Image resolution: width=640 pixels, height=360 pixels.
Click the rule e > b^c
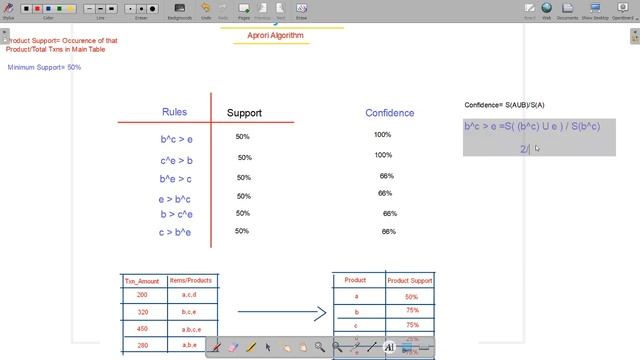[174, 199]
